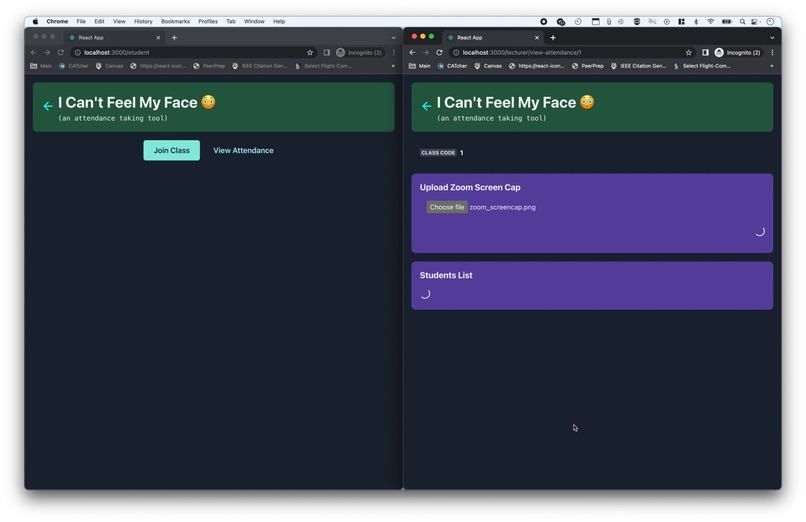This screenshot has width=806, height=522.
Task: Click browser back arrow in right window
Action: pyautogui.click(x=412, y=52)
